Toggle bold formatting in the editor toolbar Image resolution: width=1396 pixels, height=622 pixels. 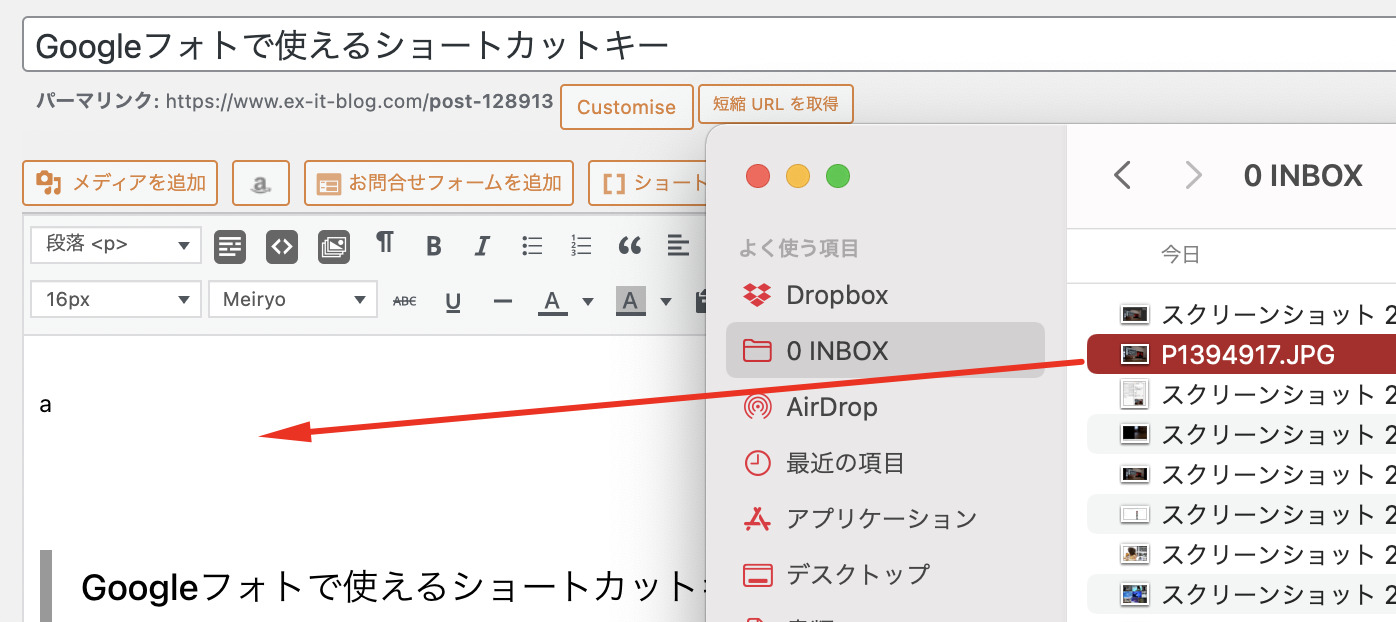point(433,246)
